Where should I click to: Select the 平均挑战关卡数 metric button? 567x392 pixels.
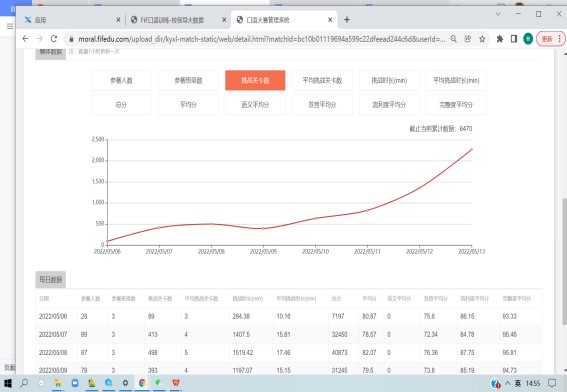point(322,80)
